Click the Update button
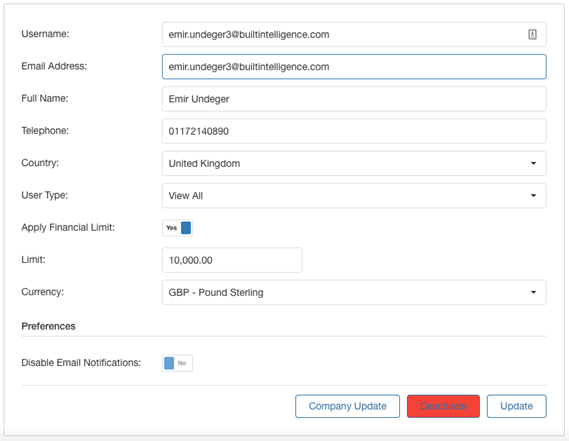The image size is (569, 441). coord(516,406)
